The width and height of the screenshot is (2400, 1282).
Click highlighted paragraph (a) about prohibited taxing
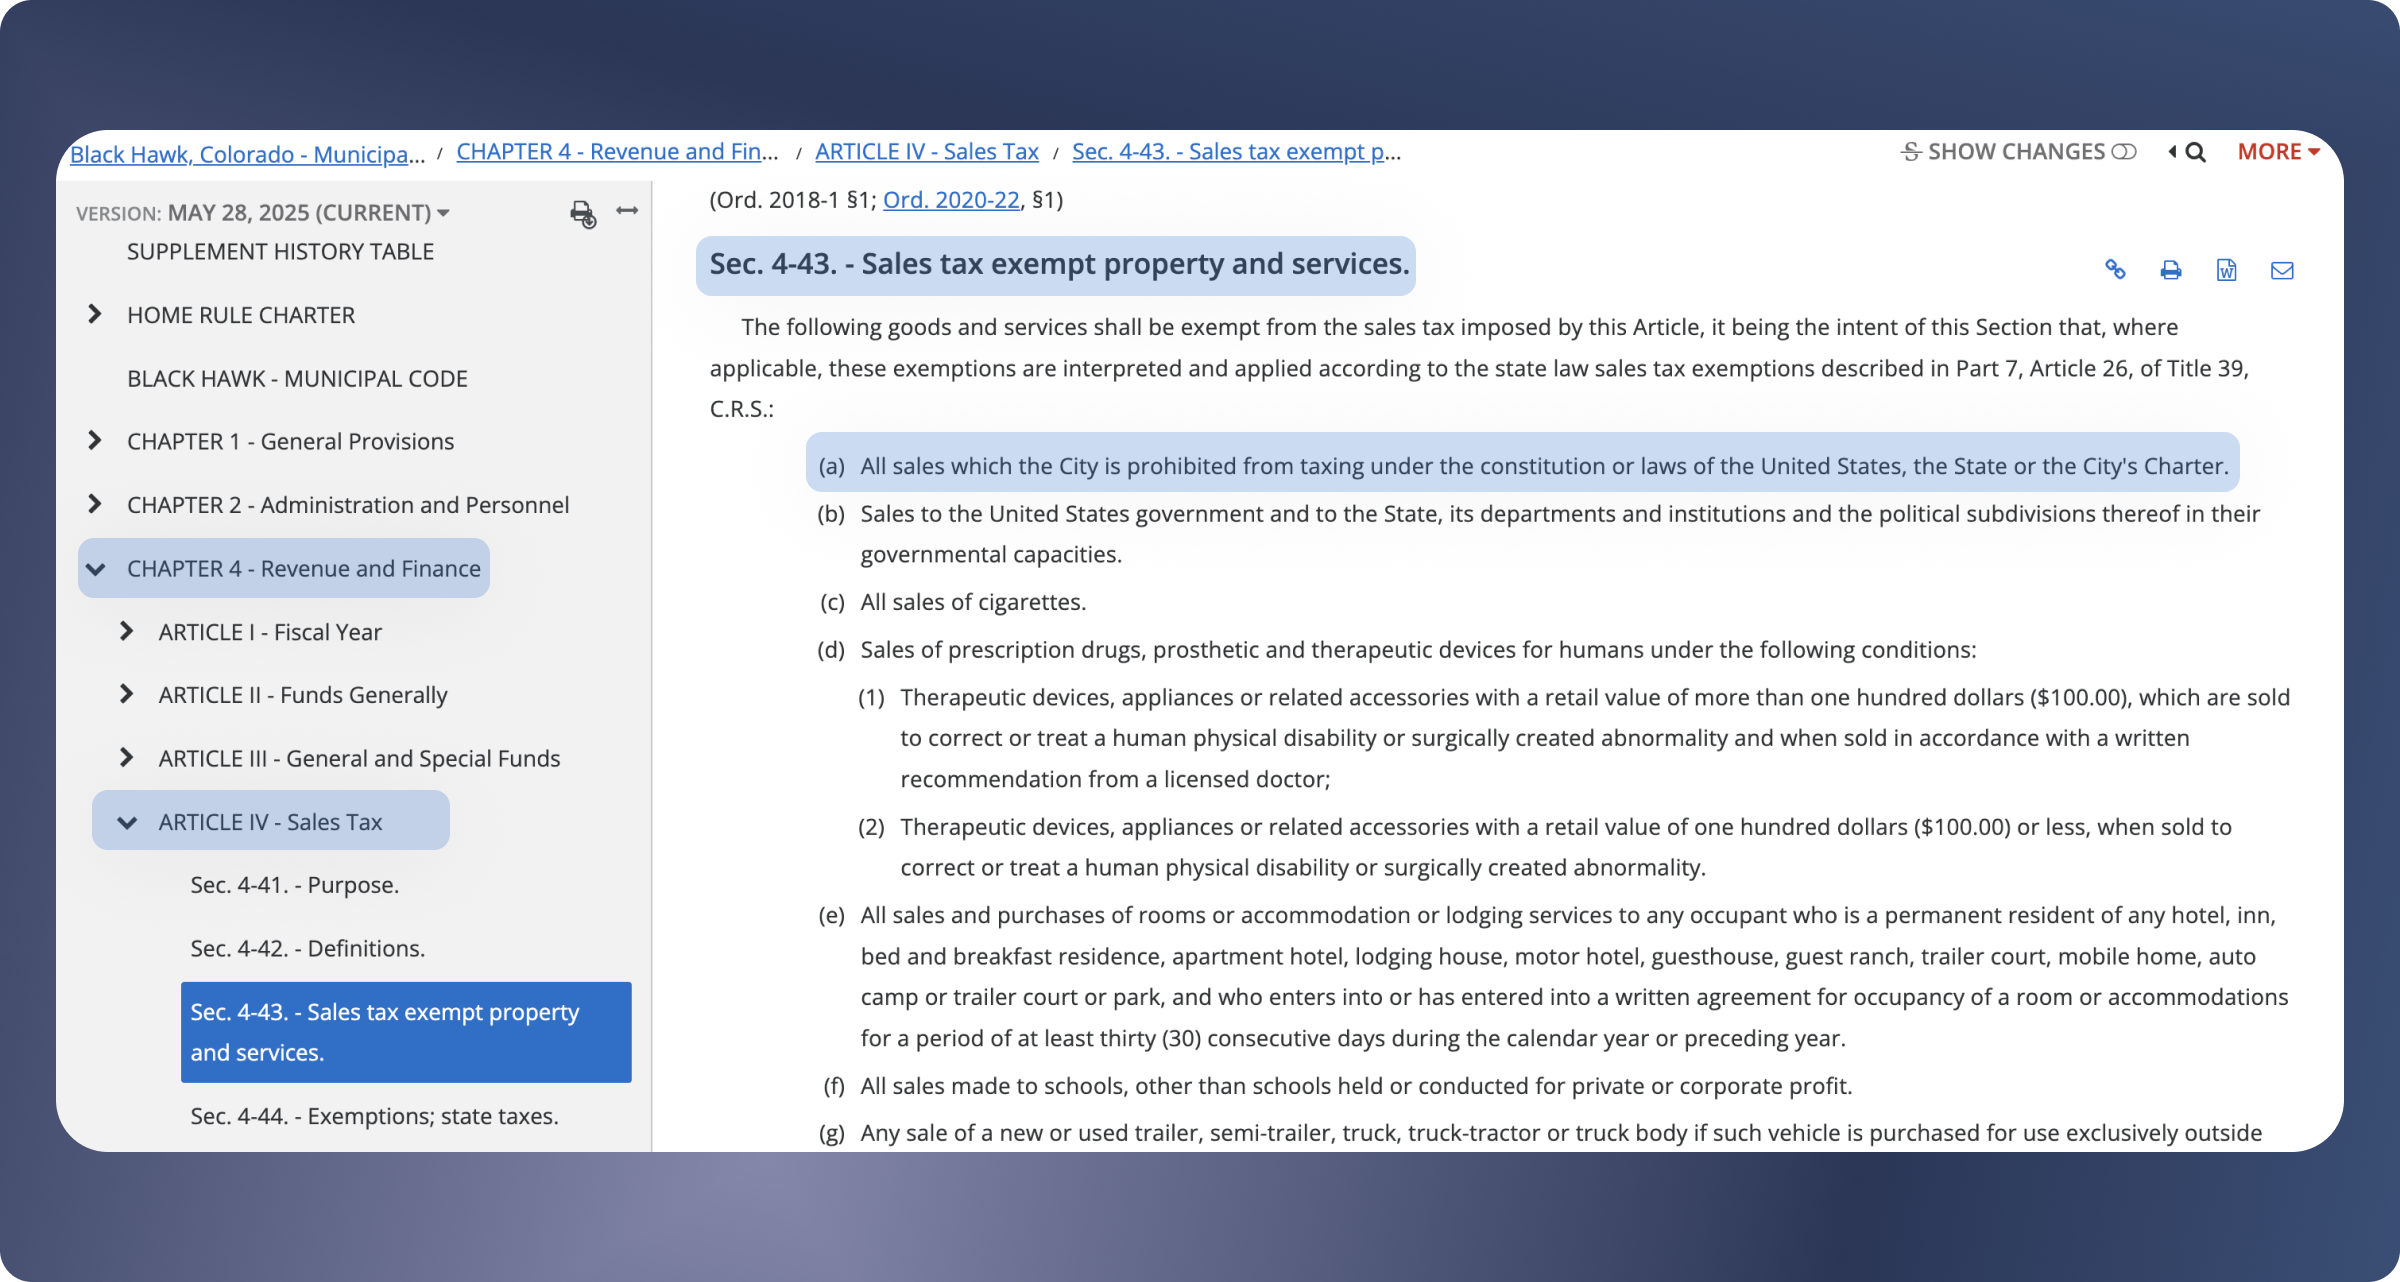tap(1523, 467)
